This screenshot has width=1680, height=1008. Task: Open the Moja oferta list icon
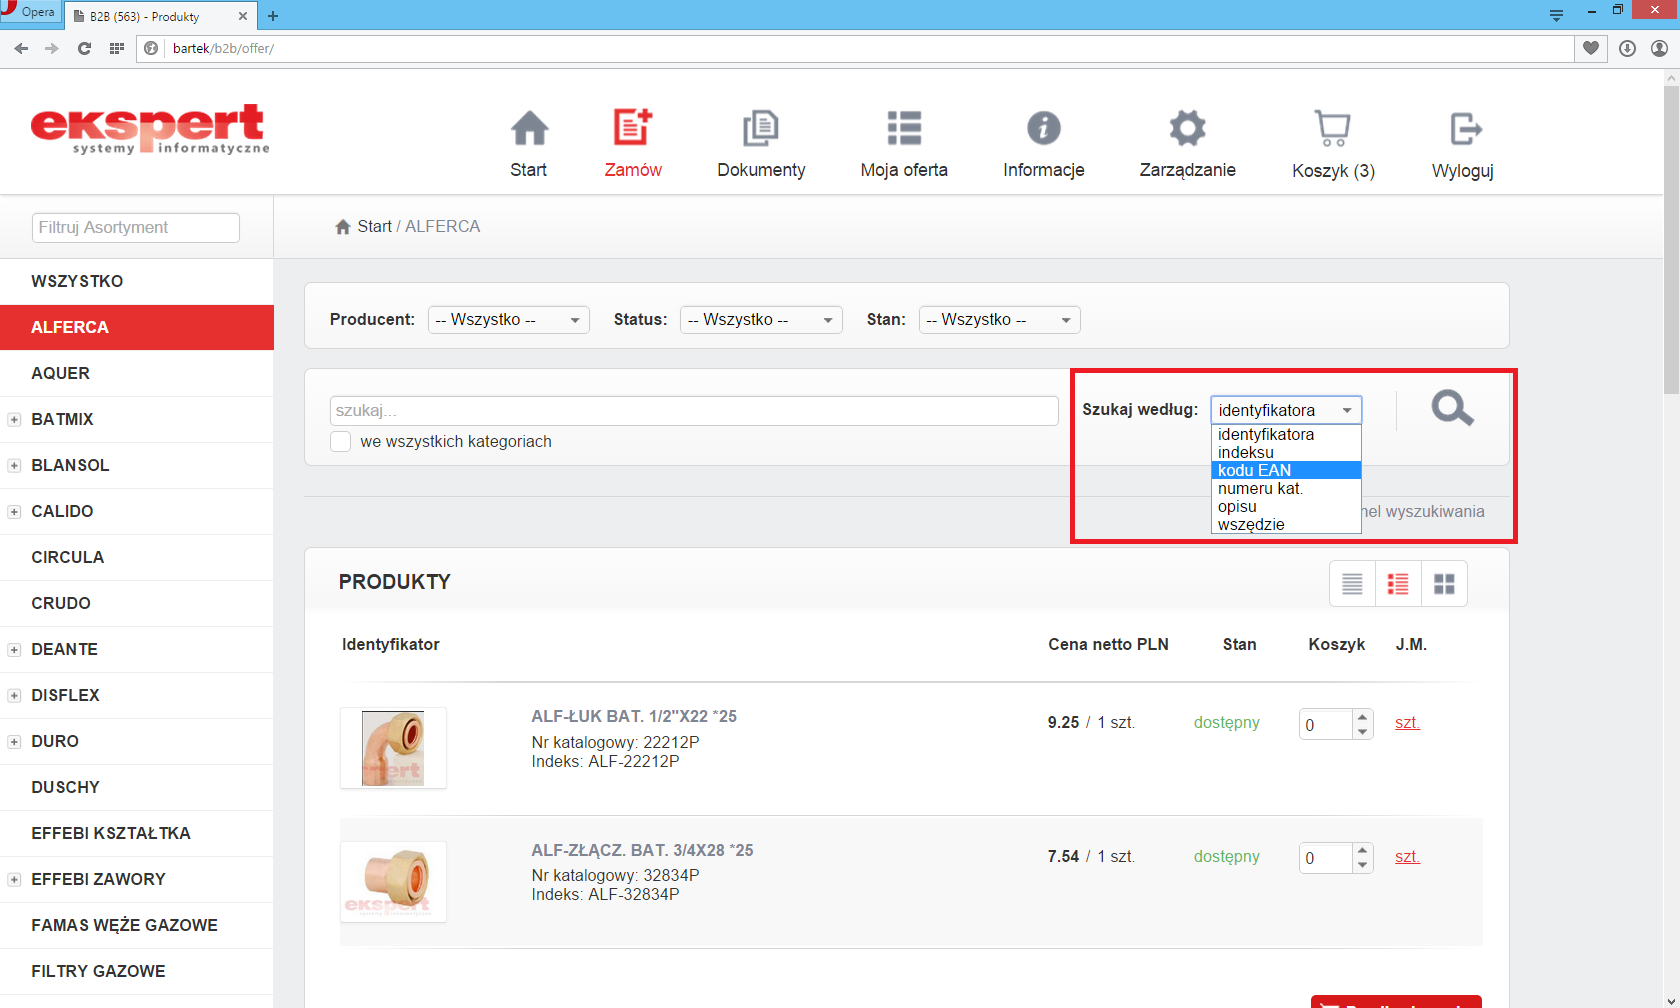click(x=904, y=128)
